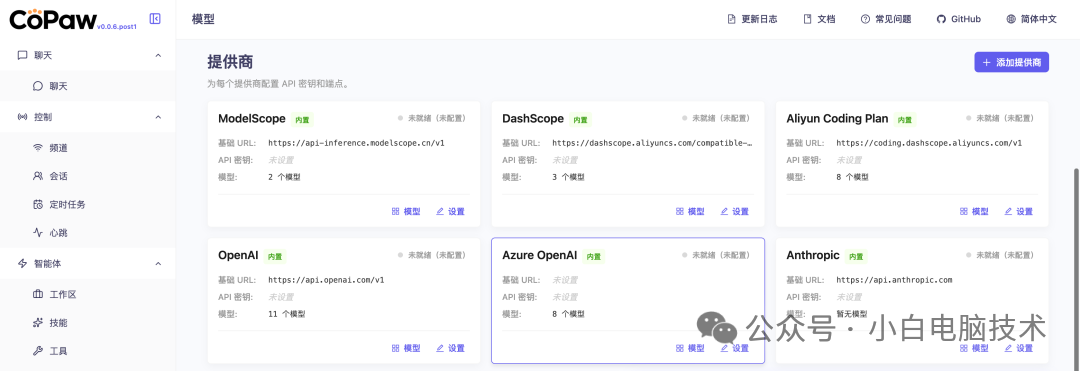This screenshot has height=371, width=1080.
Task: Collapse the sidebar with the panel icon
Action: [155, 19]
